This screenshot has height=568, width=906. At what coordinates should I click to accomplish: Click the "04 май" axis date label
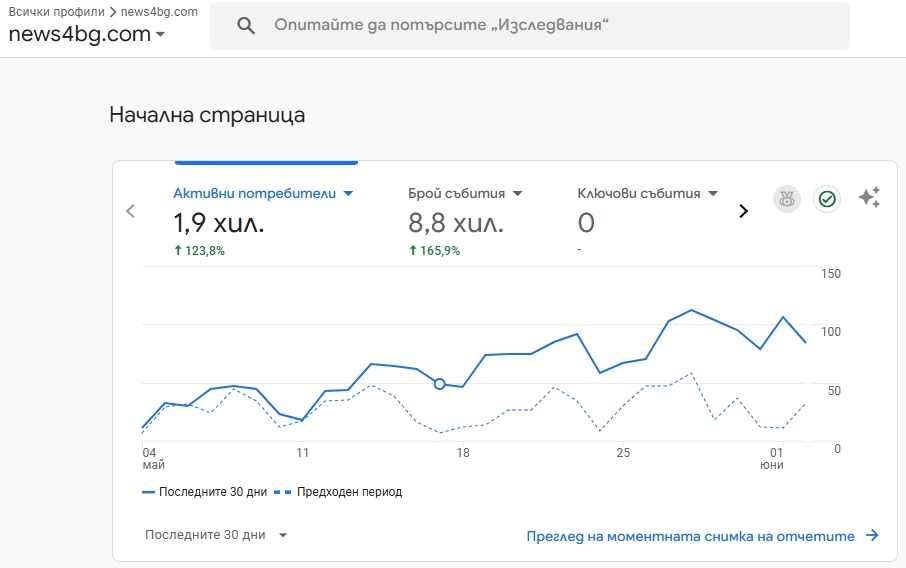(153, 459)
